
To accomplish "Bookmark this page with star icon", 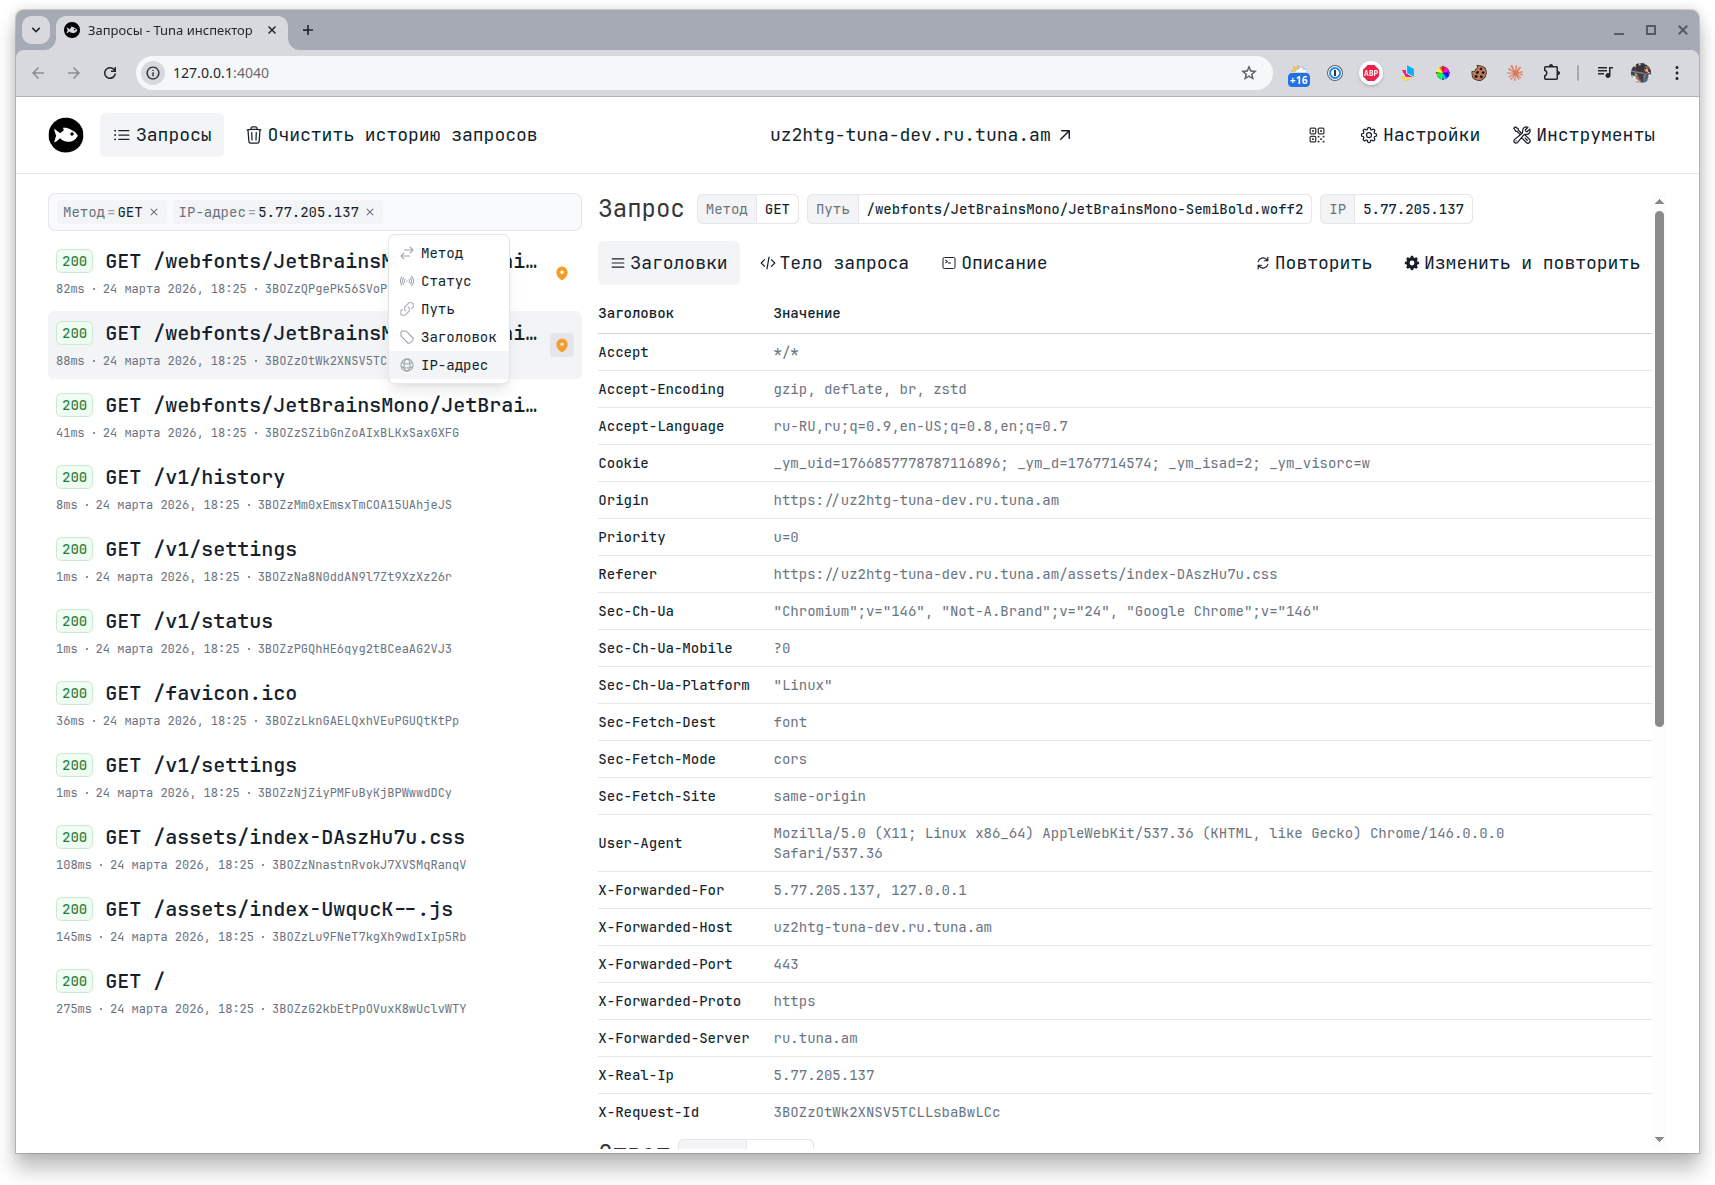I will tap(1249, 73).
